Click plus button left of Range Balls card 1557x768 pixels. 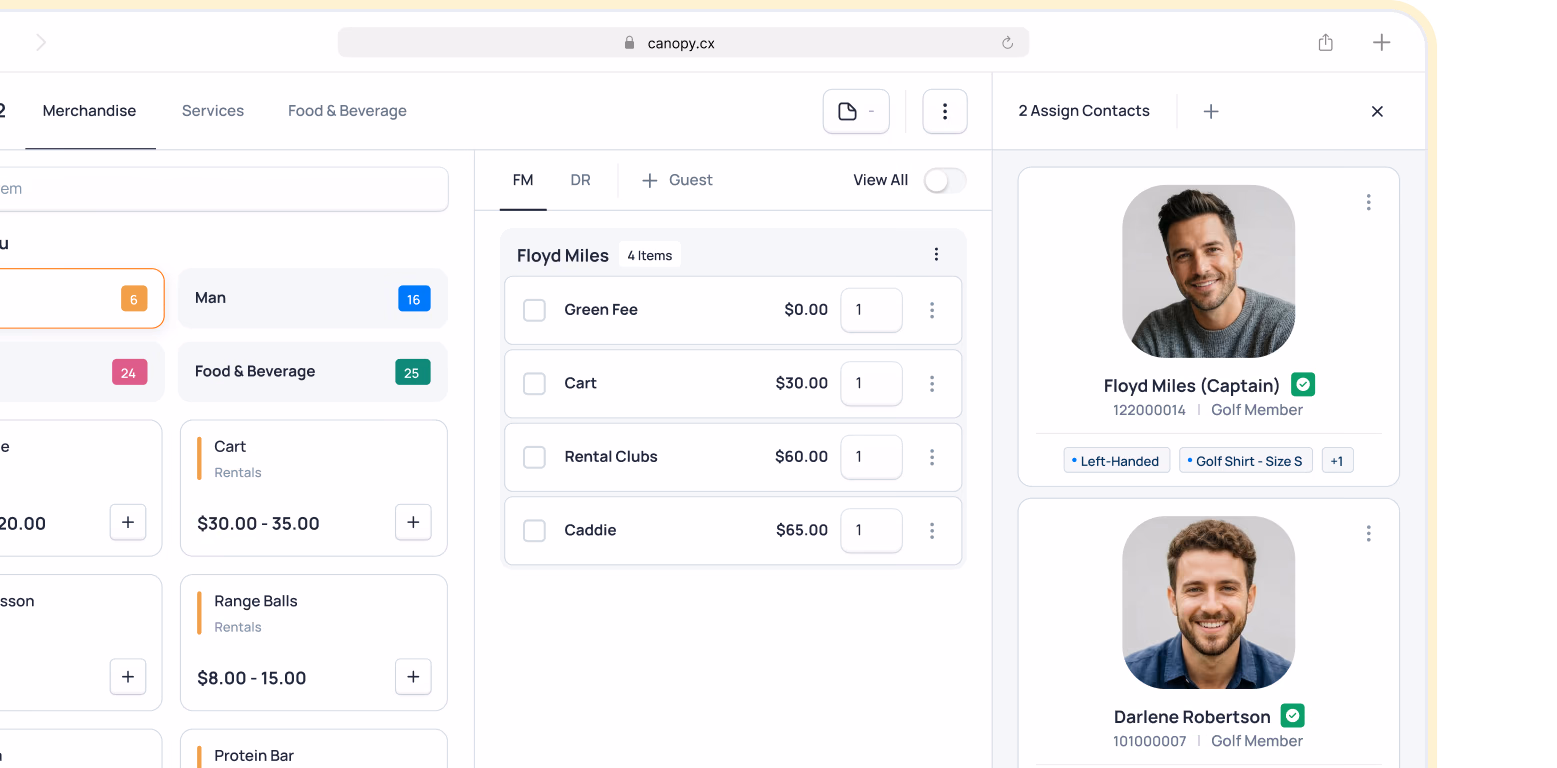pyautogui.click(x=128, y=677)
